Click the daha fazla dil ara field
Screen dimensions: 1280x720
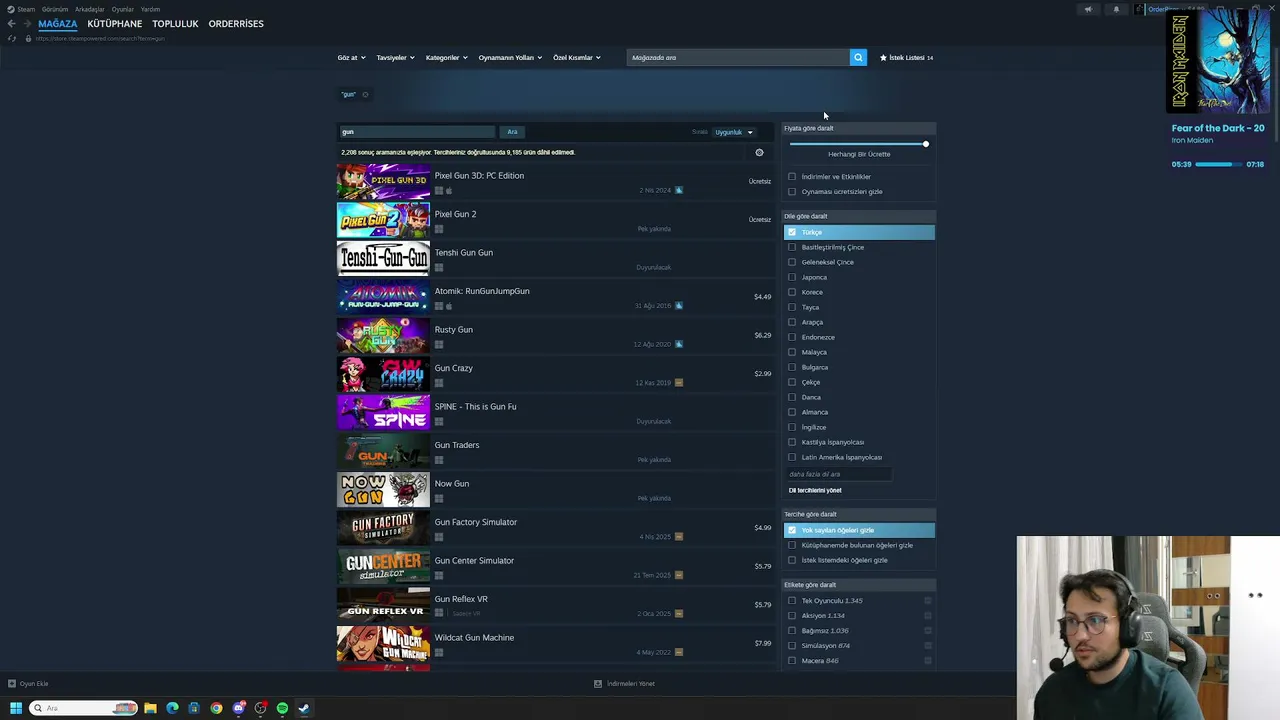point(839,474)
